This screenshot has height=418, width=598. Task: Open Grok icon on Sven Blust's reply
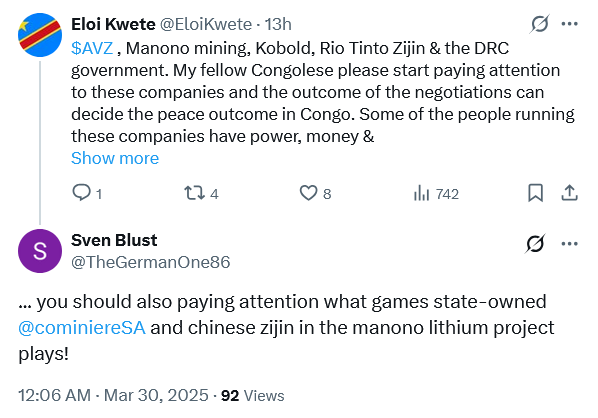point(535,243)
